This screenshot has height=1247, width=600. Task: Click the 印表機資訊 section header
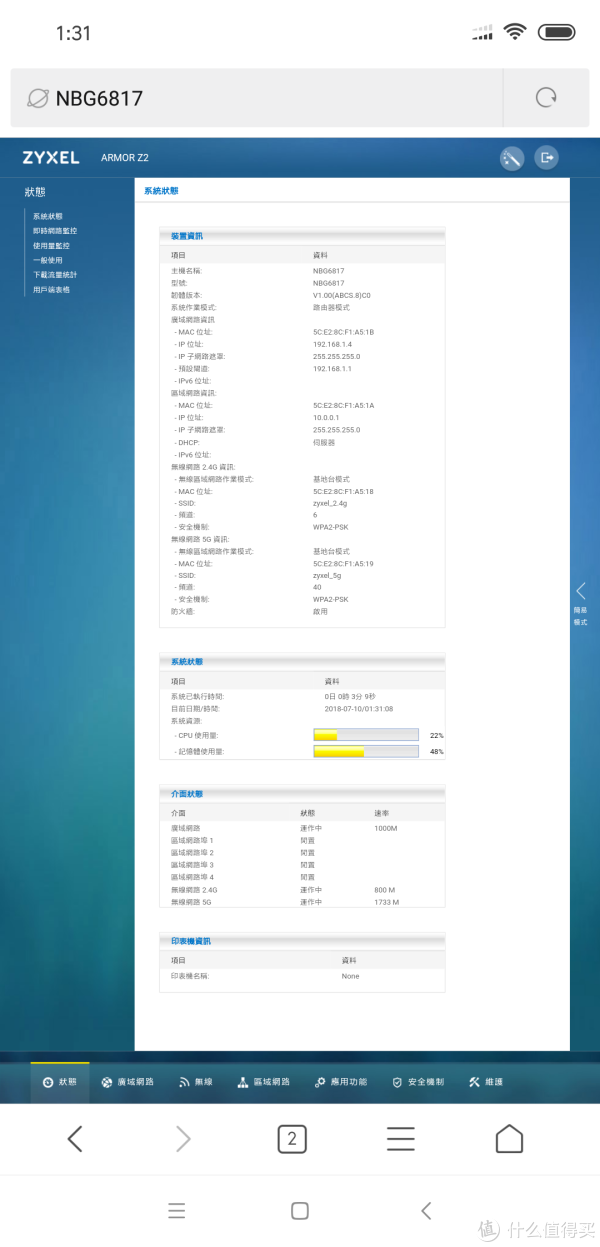point(191,941)
